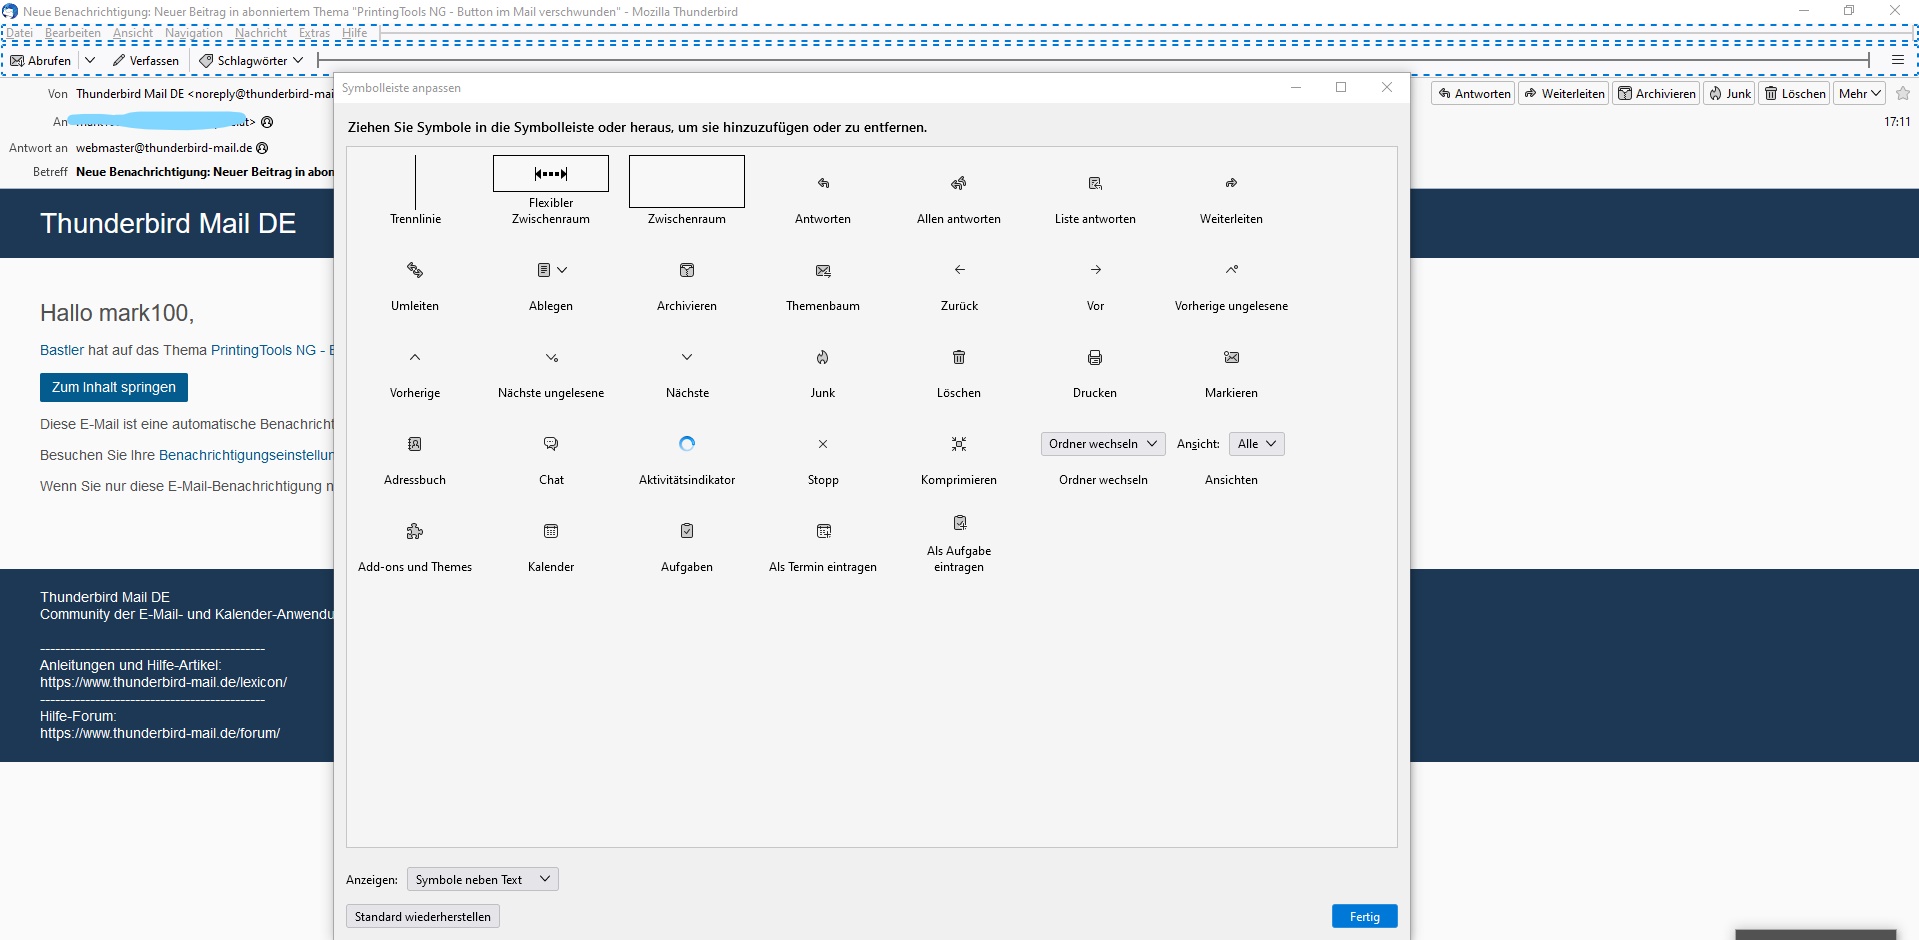Viewport: 1919px width, 940px height.
Task: Click Junk button in message header
Action: click(x=1730, y=94)
